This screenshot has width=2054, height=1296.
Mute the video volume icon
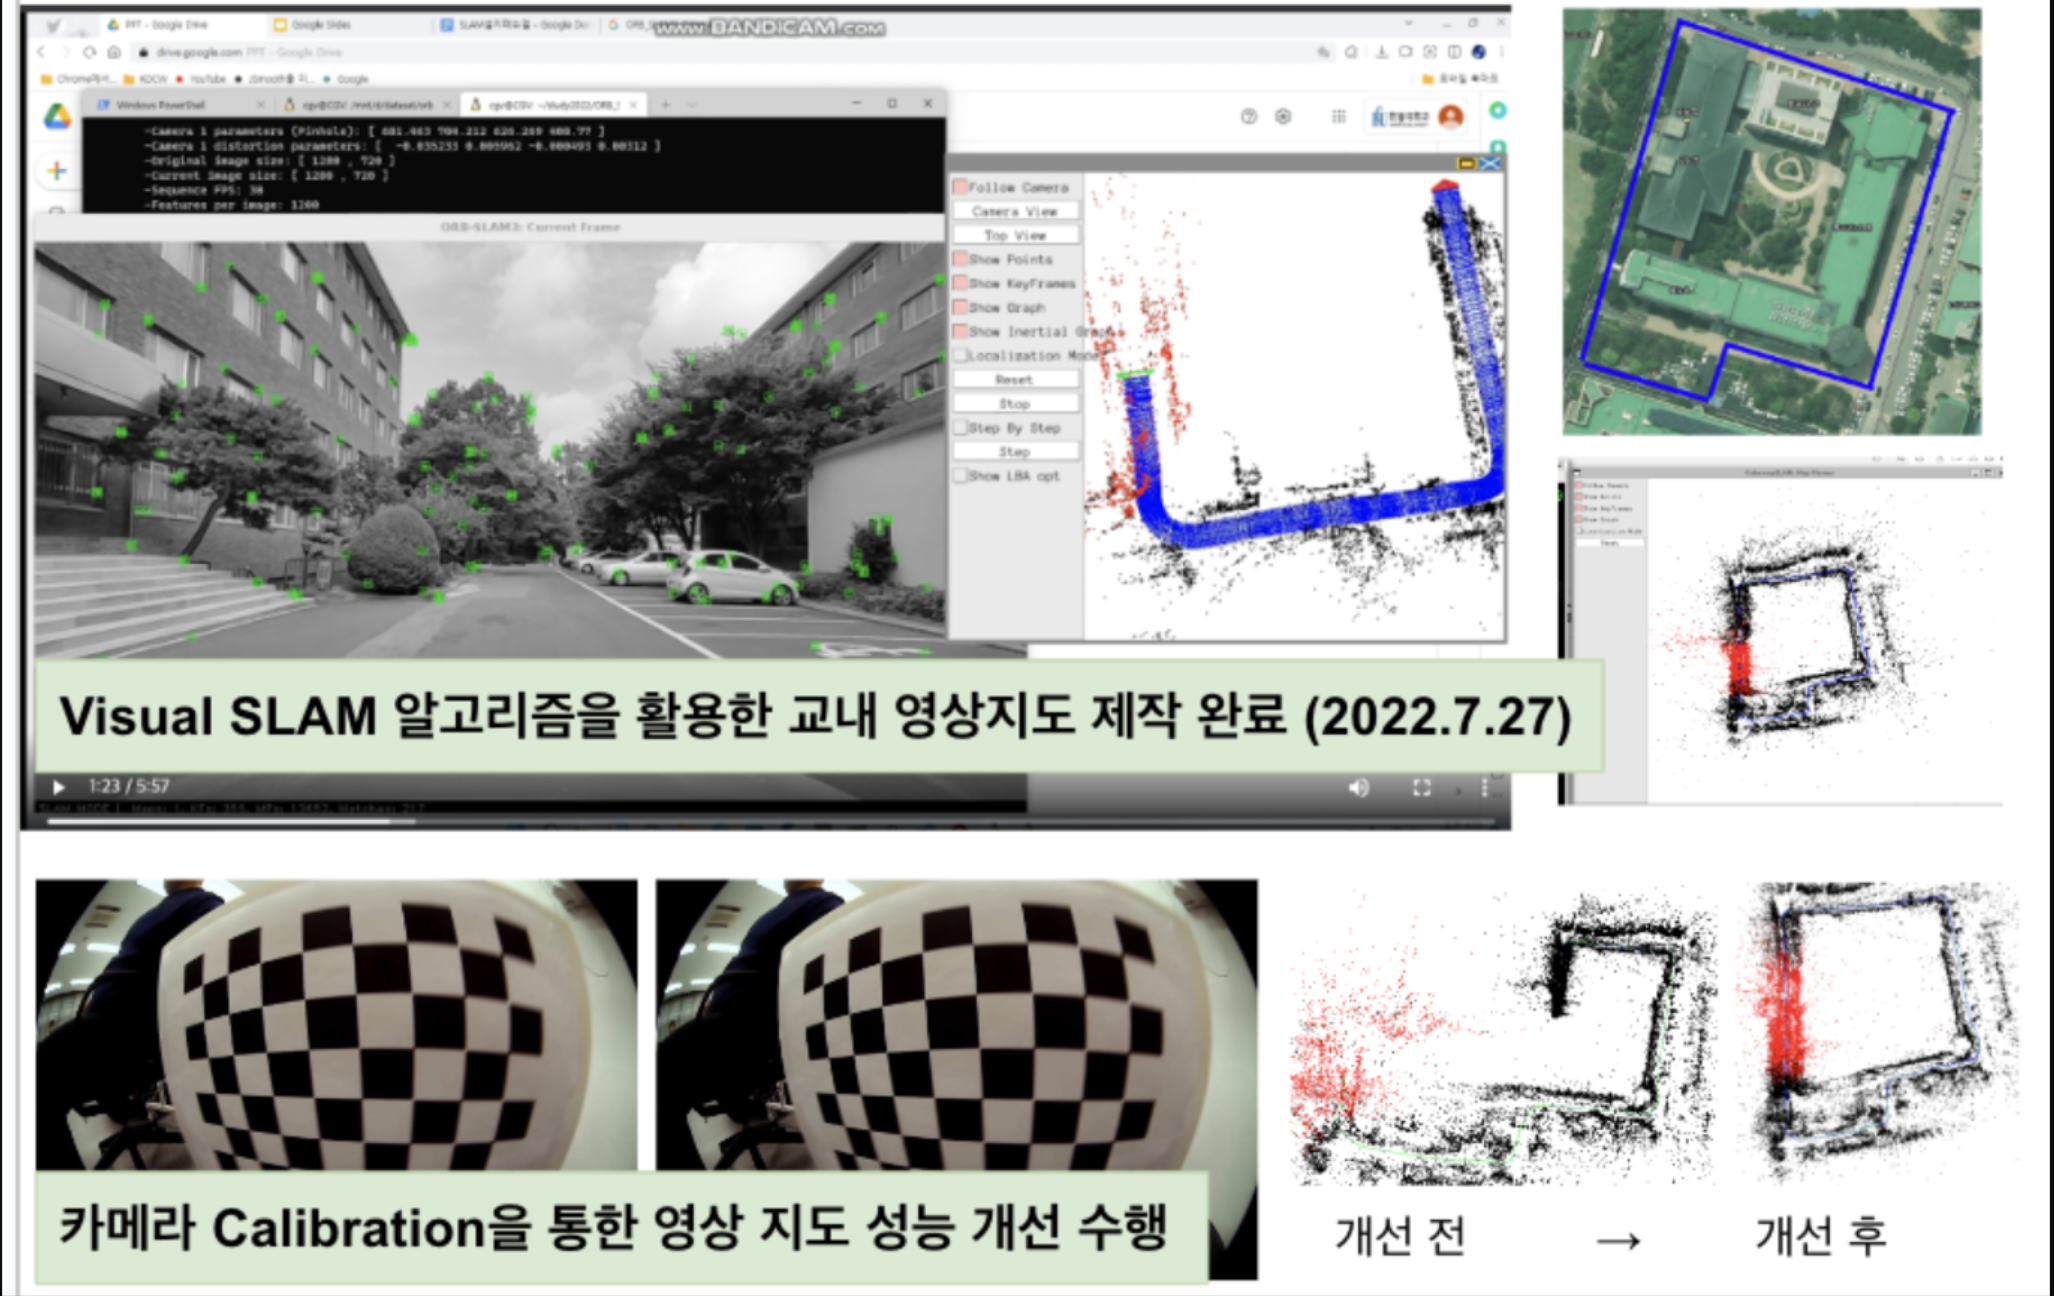click(x=1358, y=788)
